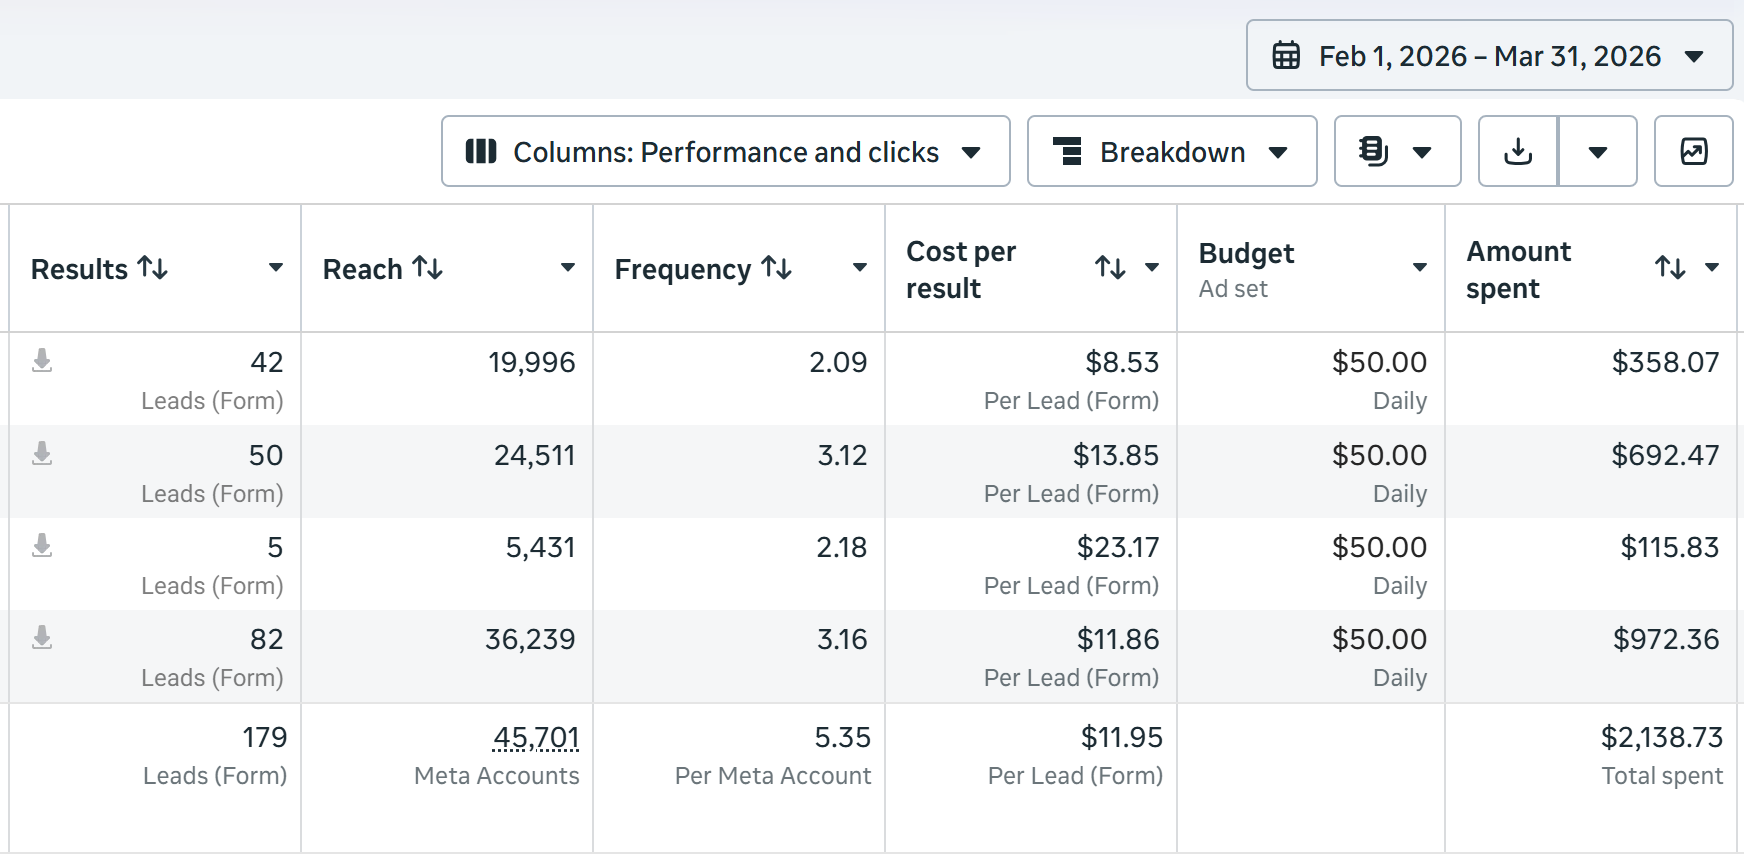
Task: Select the $972.36 amount spent cell
Action: click(1591, 656)
